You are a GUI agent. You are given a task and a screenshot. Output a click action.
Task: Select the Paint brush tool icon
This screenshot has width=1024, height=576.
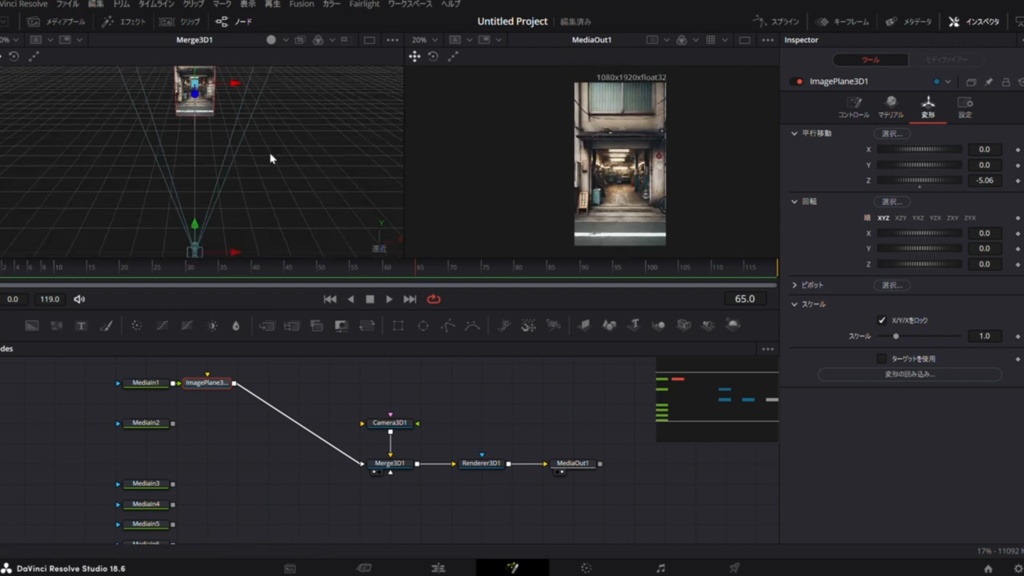tap(106, 326)
